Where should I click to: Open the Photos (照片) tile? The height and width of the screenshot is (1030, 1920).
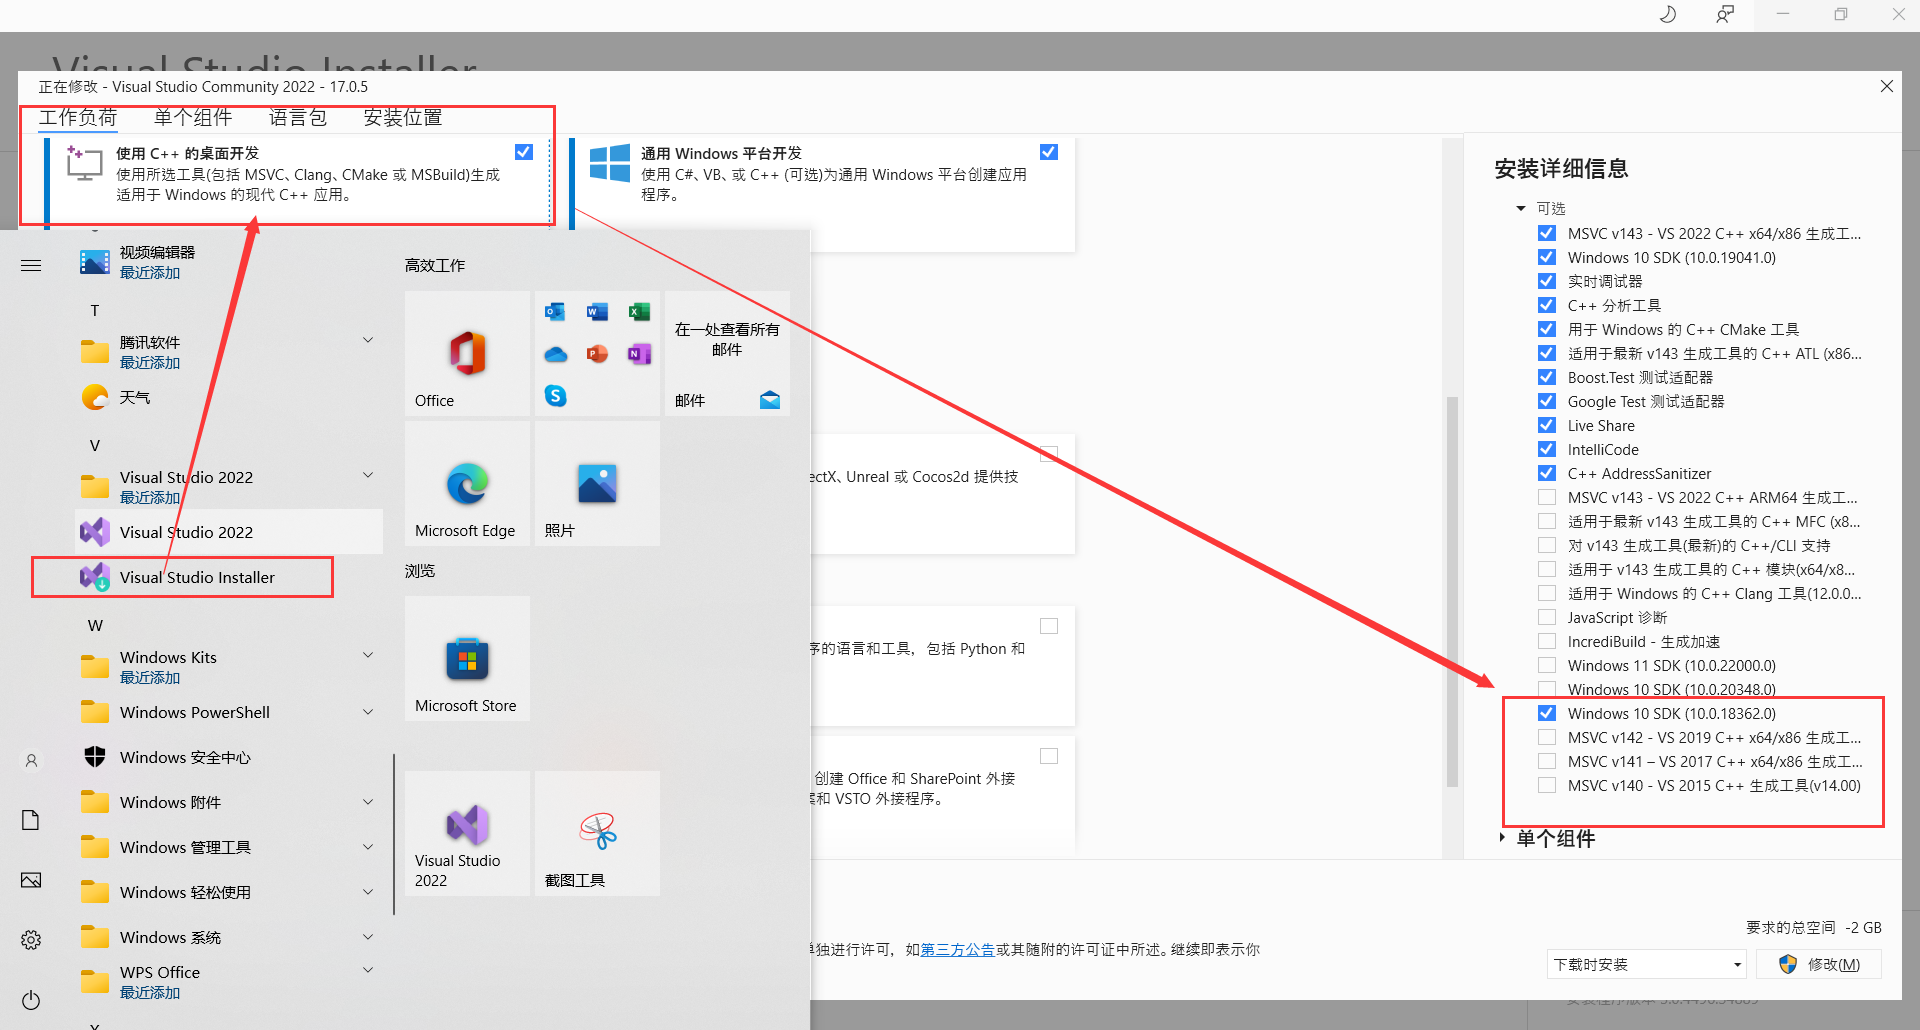pos(597,483)
